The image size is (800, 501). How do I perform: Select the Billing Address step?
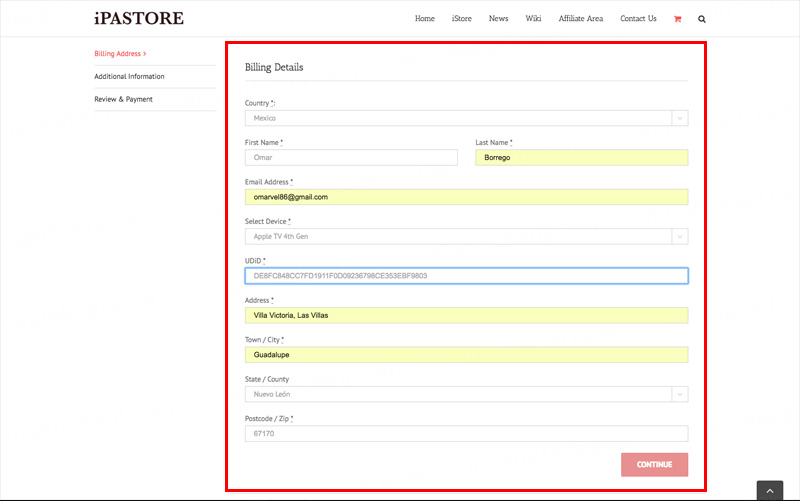point(120,54)
